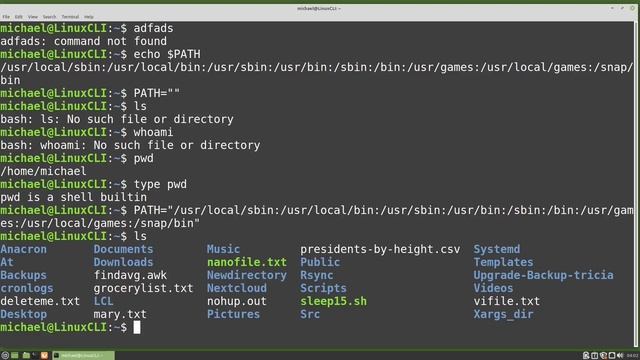640x360 pixels.
Task: Click the 'mary.txt' file name
Action: coord(120,315)
